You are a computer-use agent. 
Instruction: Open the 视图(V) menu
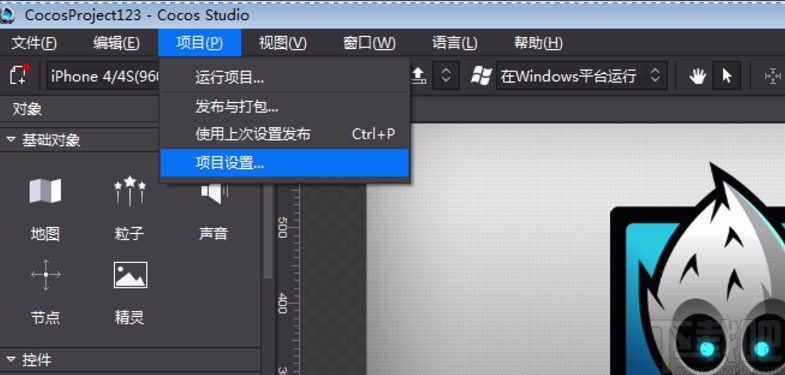pyautogui.click(x=282, y=43)
